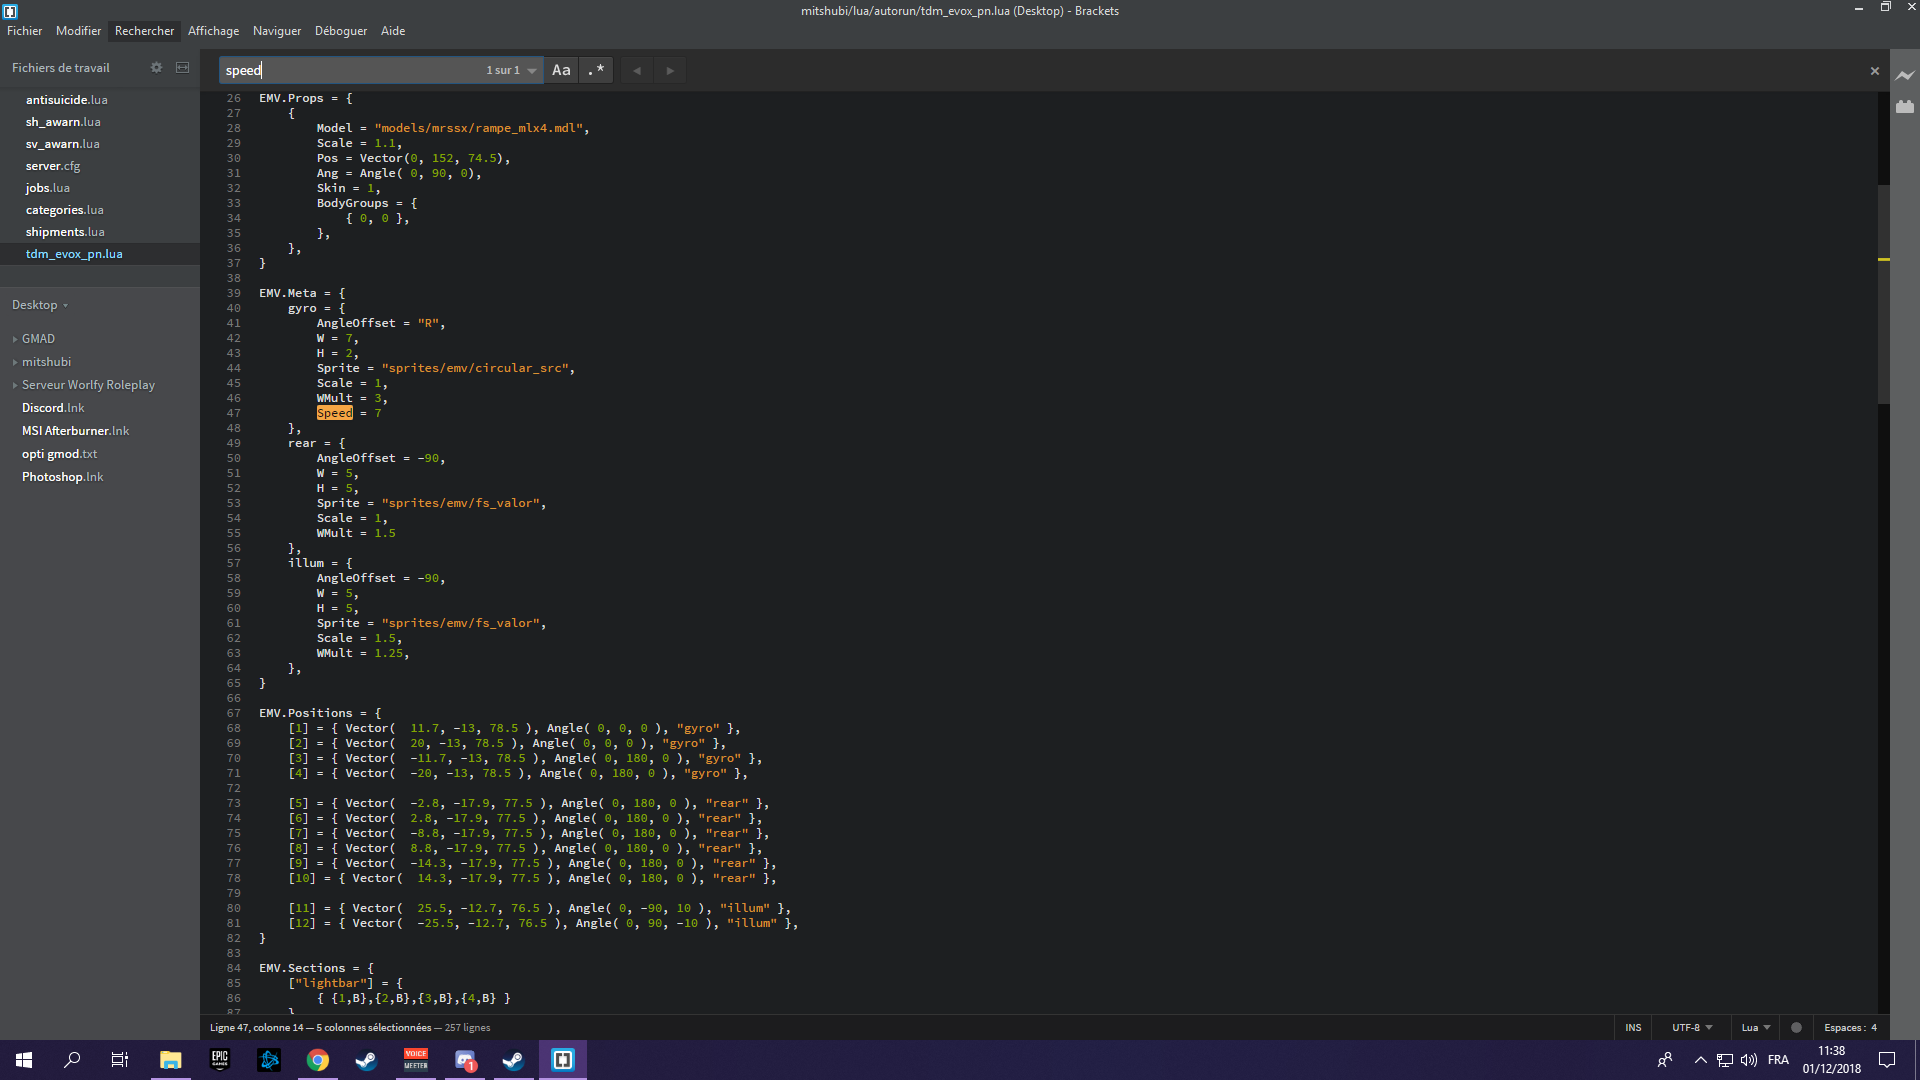1920x1080 pixels.
Task: Open Google Chrome from taskbar
Action: 318,1060
